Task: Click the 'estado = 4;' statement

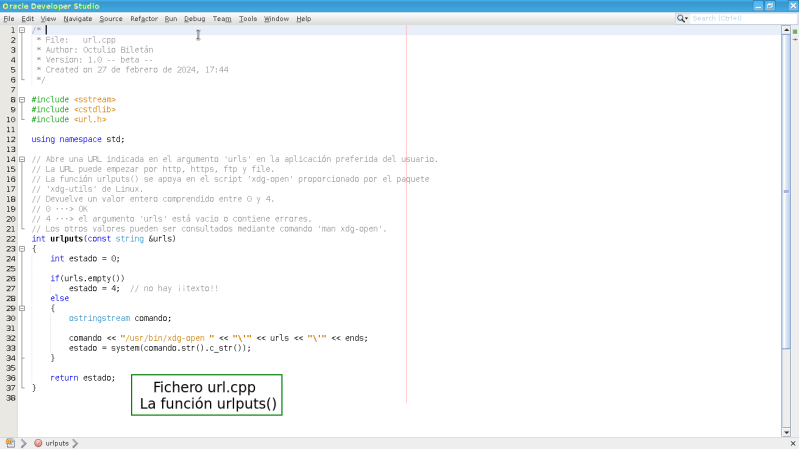Action: (94, 288)
